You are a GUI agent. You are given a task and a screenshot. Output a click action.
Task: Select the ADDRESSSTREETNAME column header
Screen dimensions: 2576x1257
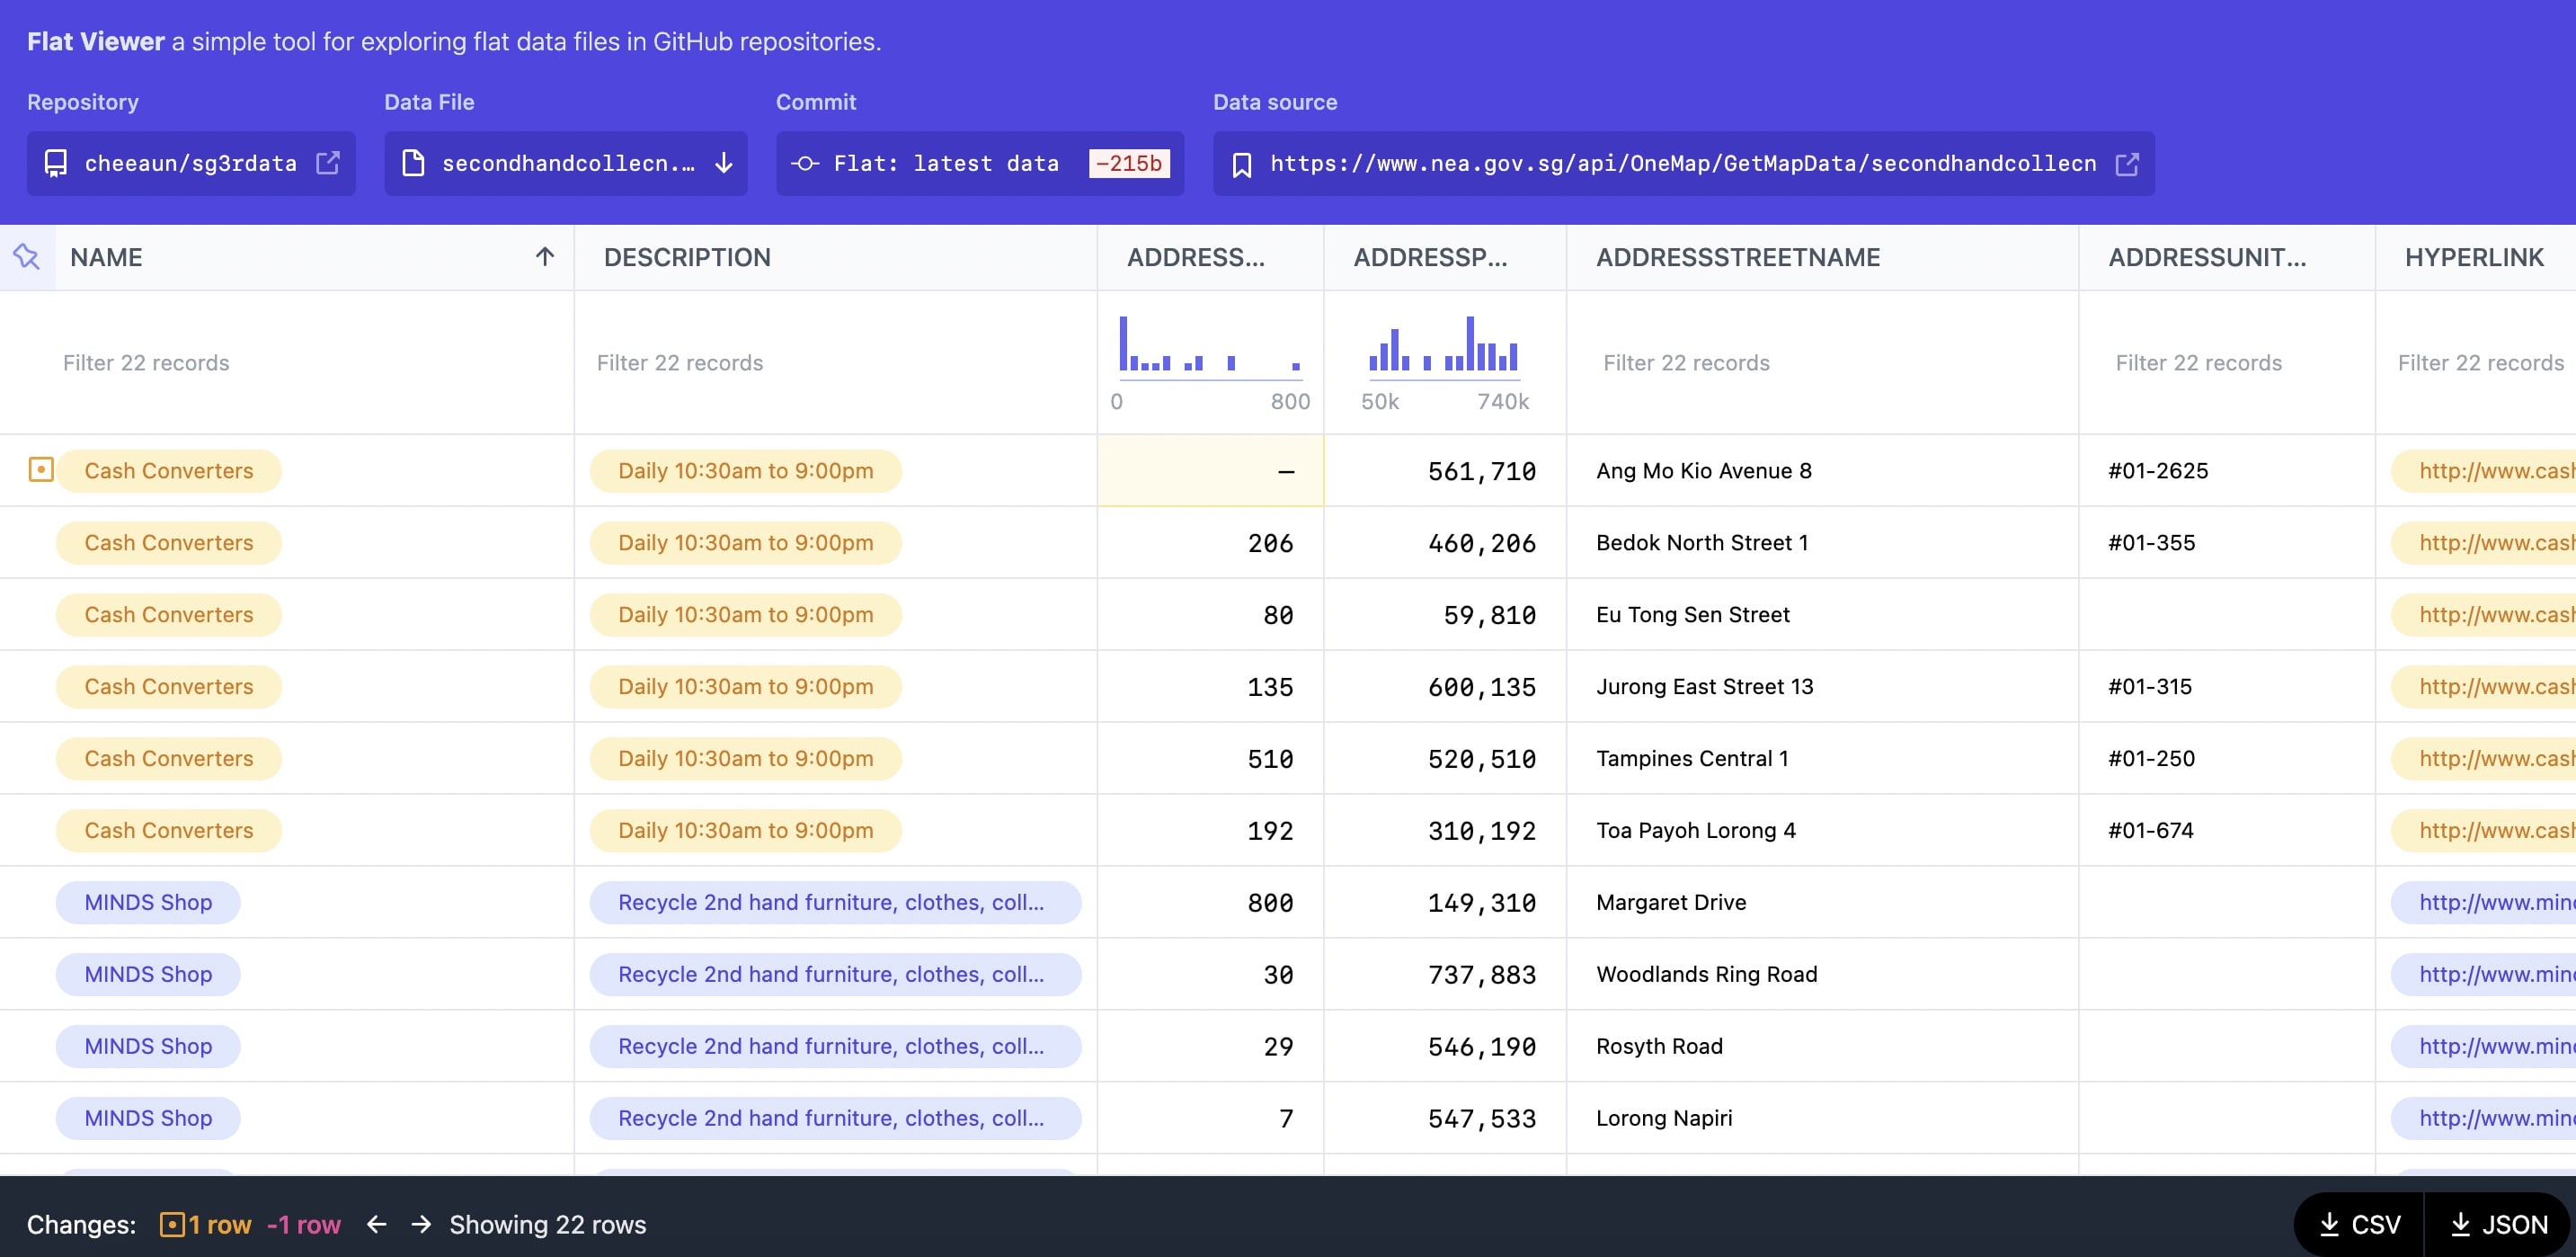pyautogui.click(x=1737, y=257)
